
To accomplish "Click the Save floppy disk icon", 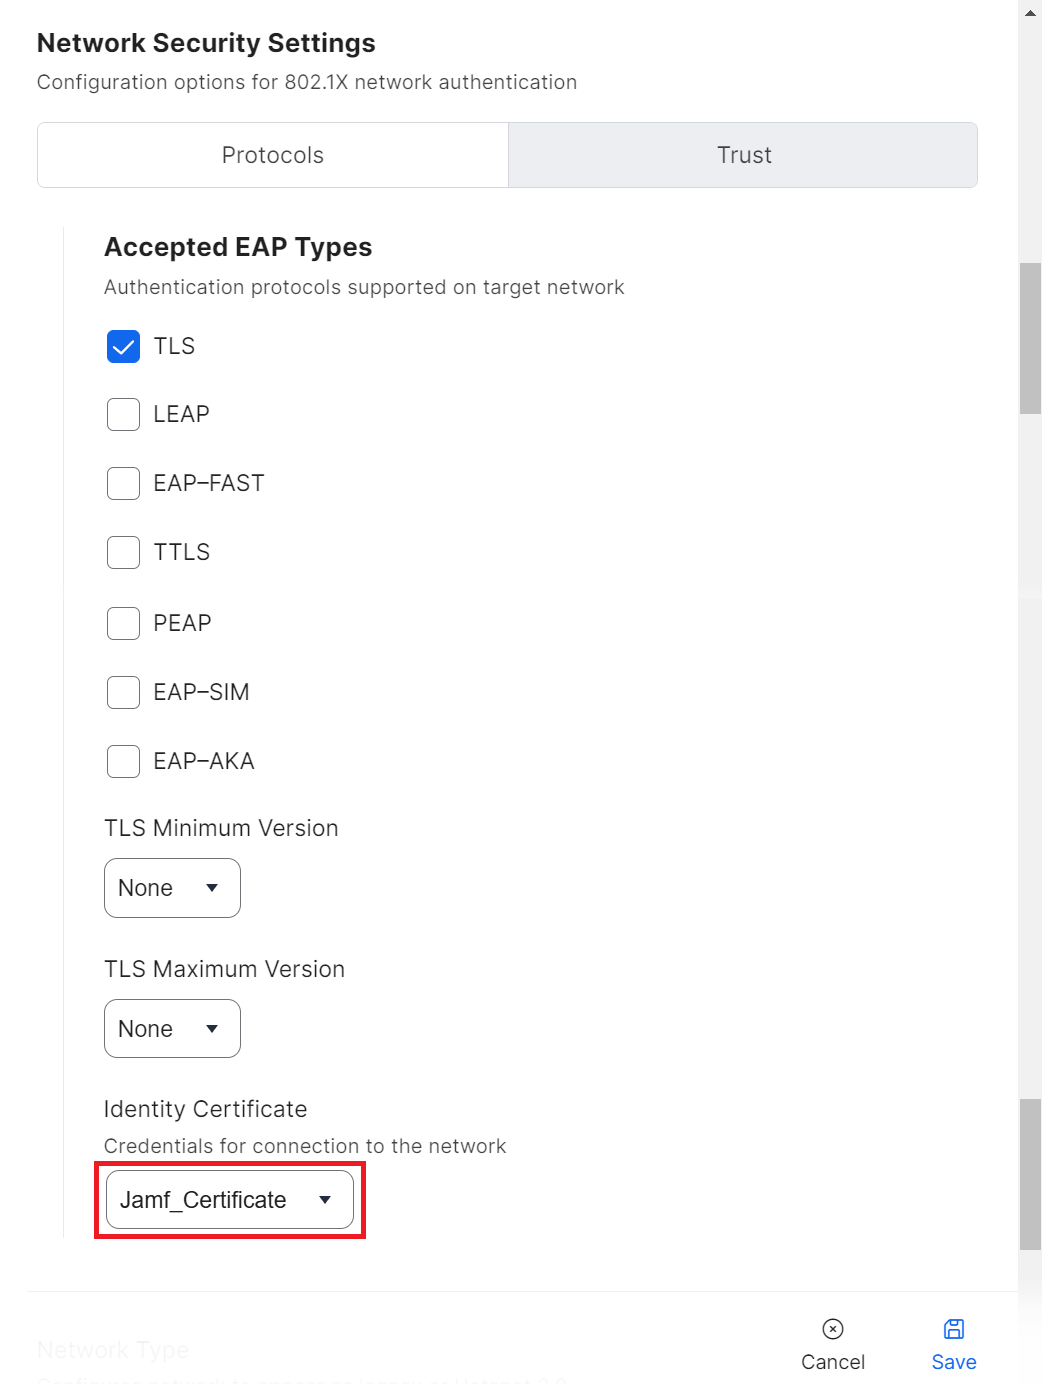I will point(954,1328).
